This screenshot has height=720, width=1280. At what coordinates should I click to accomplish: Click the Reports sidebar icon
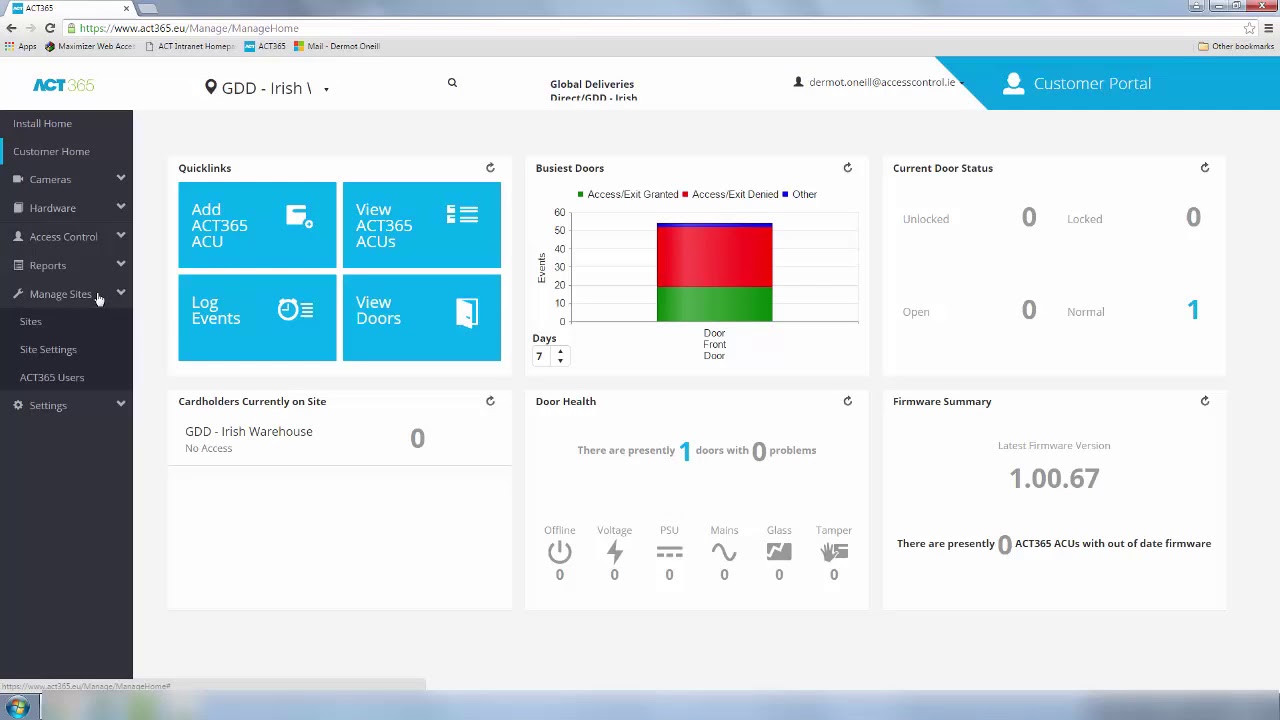(18, 265)
